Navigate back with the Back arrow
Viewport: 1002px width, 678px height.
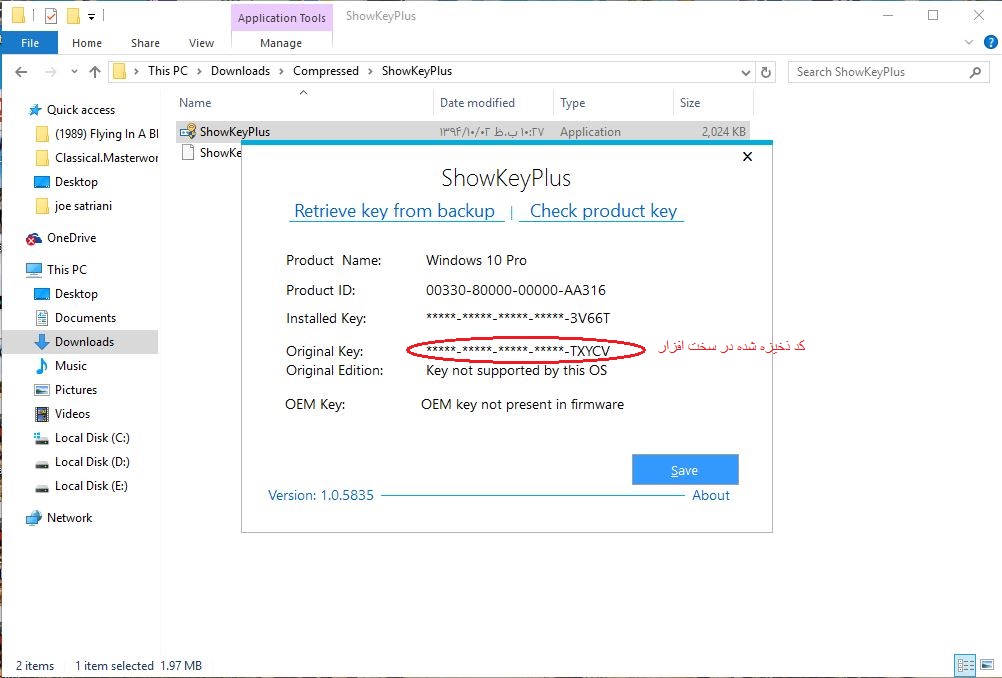pyautogui.click(x=22, y=72)
